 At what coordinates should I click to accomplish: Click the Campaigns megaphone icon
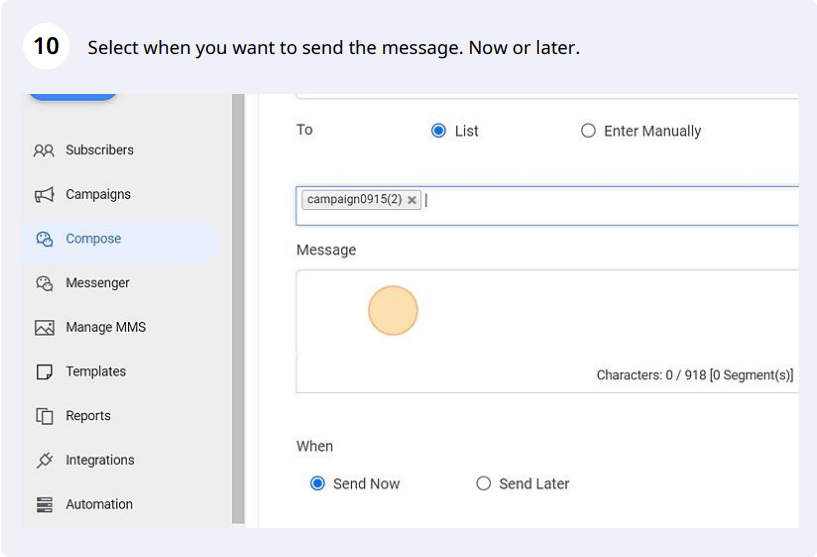tap(44, 195)
